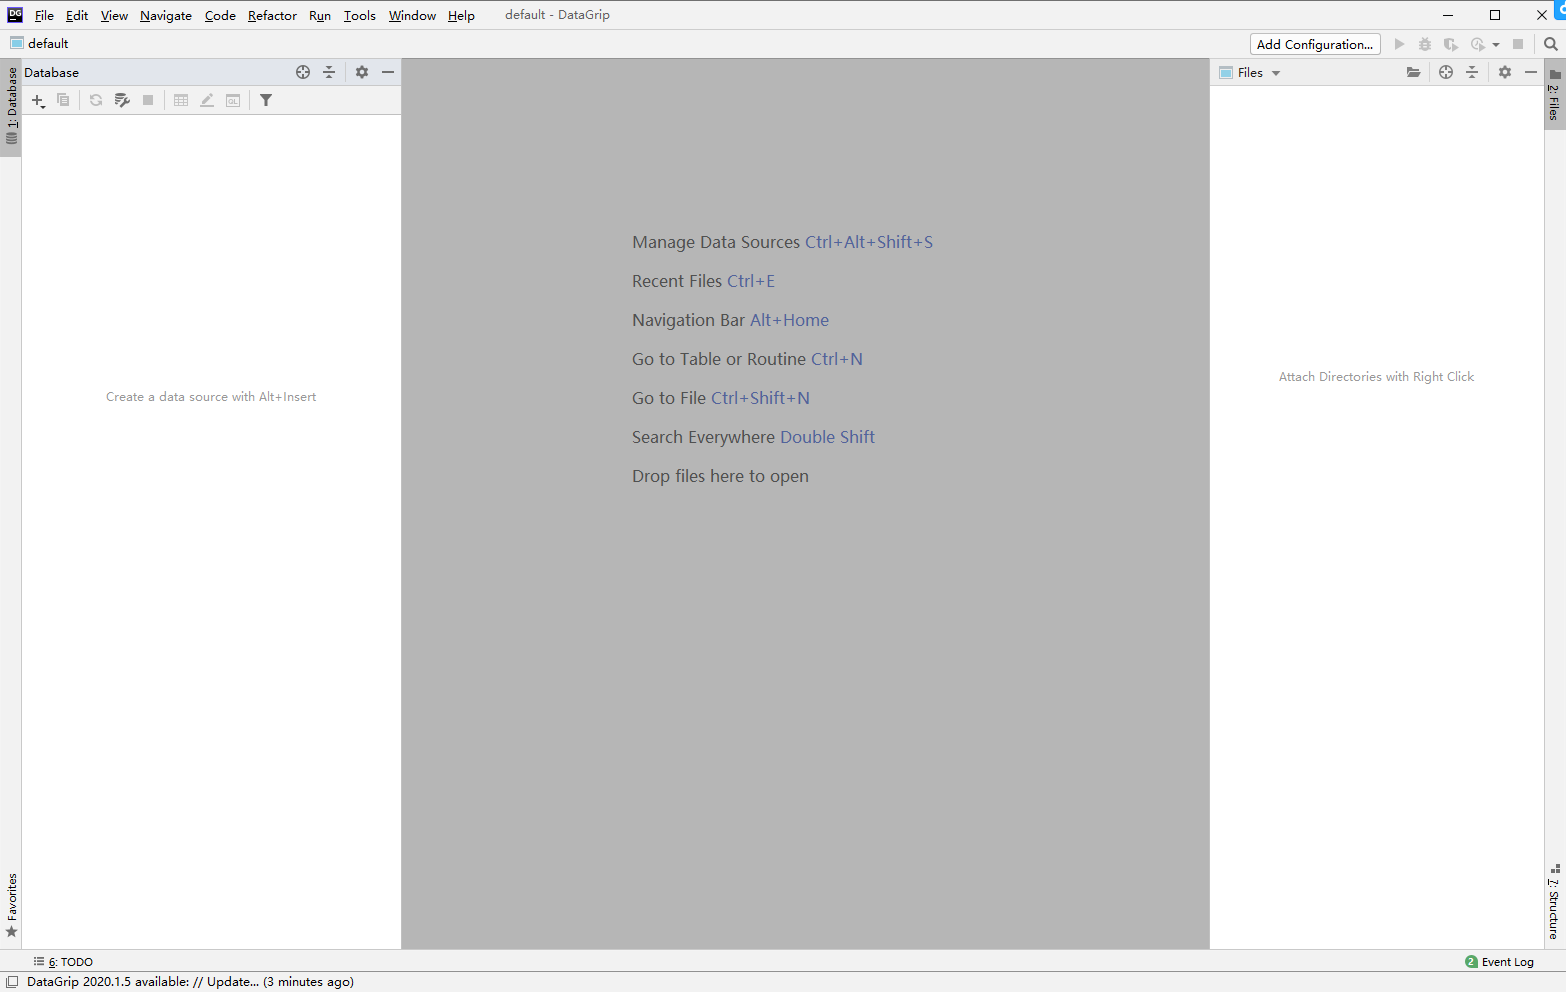
Task: Toggle the 1: Database side tab
Action: click(x=11, y=106)
